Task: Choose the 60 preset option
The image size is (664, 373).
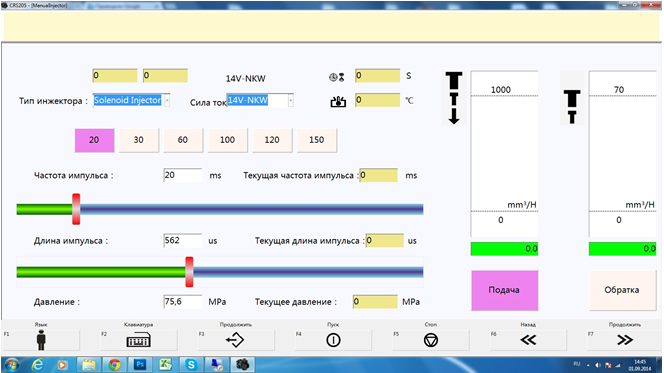Action: tap(183, 140)
